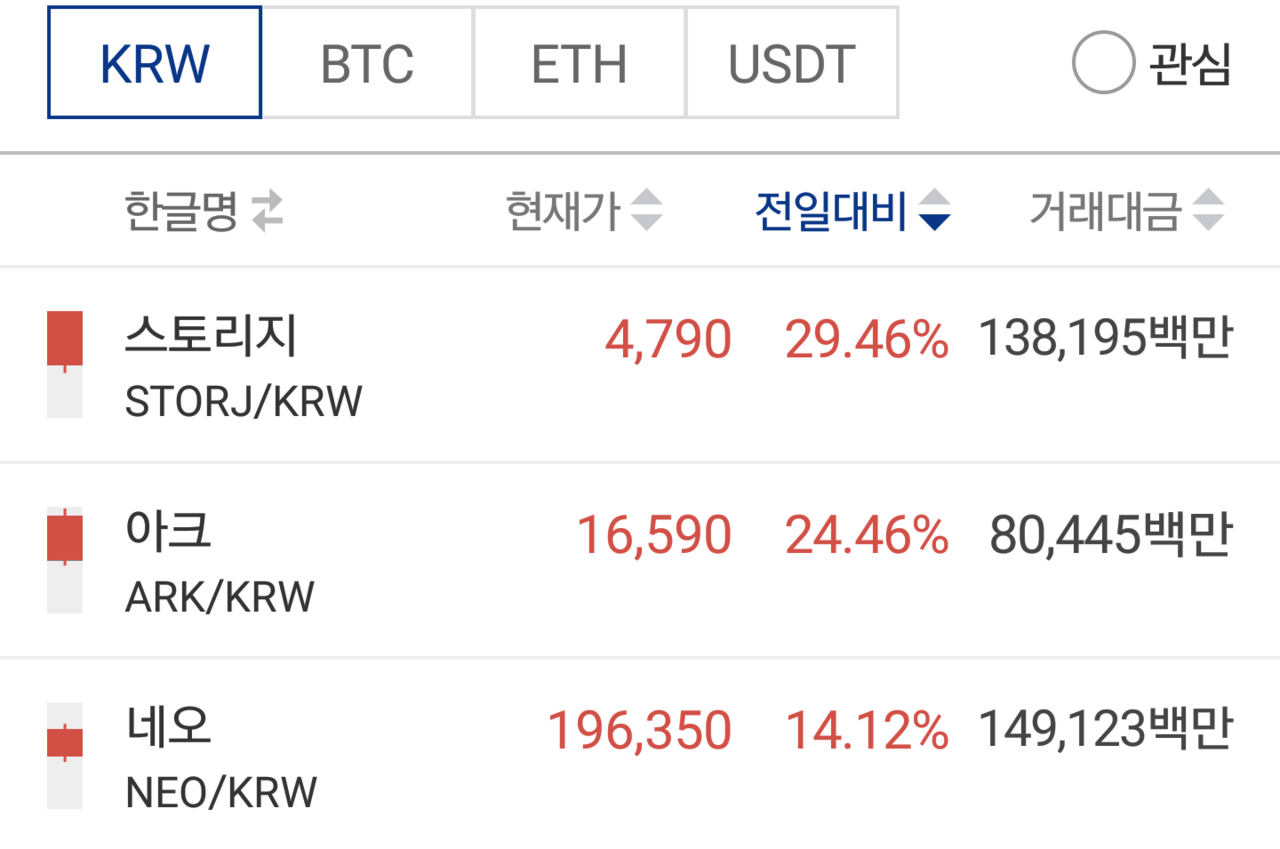The image size is (1280, 849).
Task: Select the STORJ candlestick chart icon
Action: (x=63, y=362)
